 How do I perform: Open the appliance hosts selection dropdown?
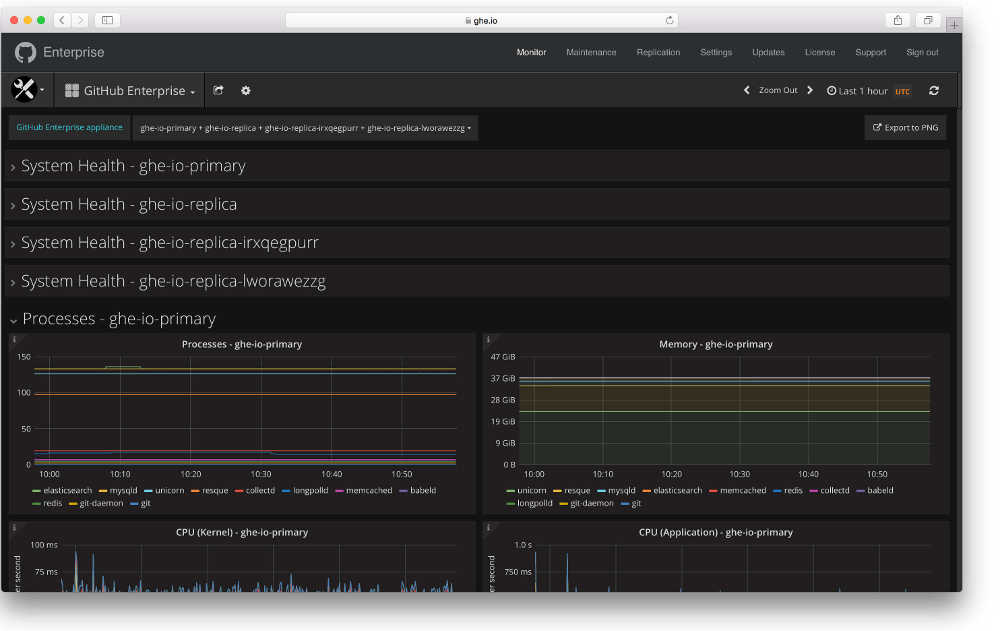[305, 128]
